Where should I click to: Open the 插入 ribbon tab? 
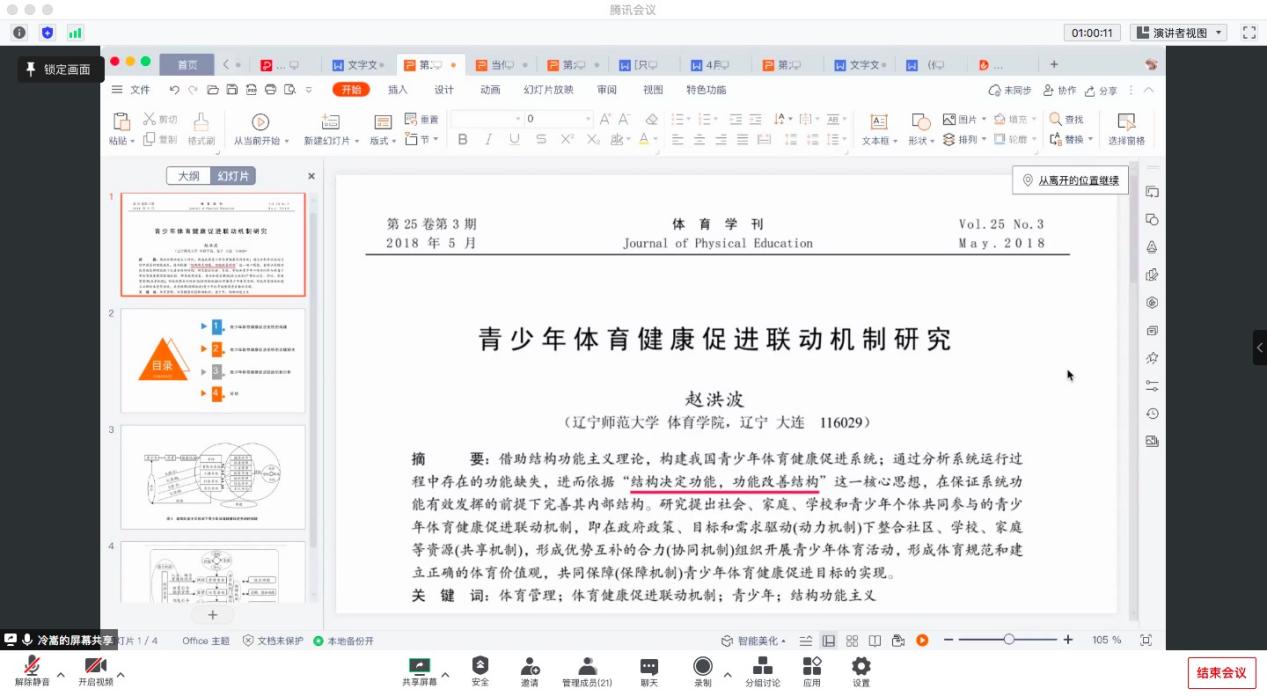398,90
